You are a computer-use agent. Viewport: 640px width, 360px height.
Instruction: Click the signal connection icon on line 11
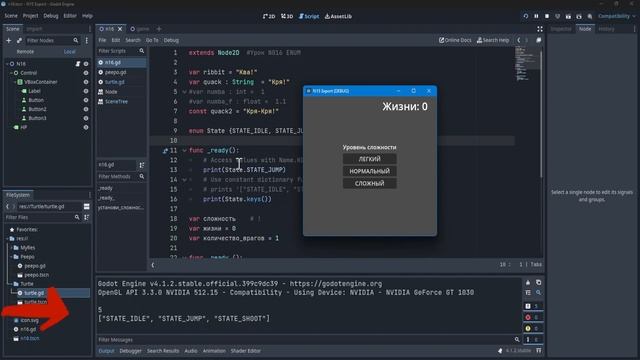click(165, 151)
